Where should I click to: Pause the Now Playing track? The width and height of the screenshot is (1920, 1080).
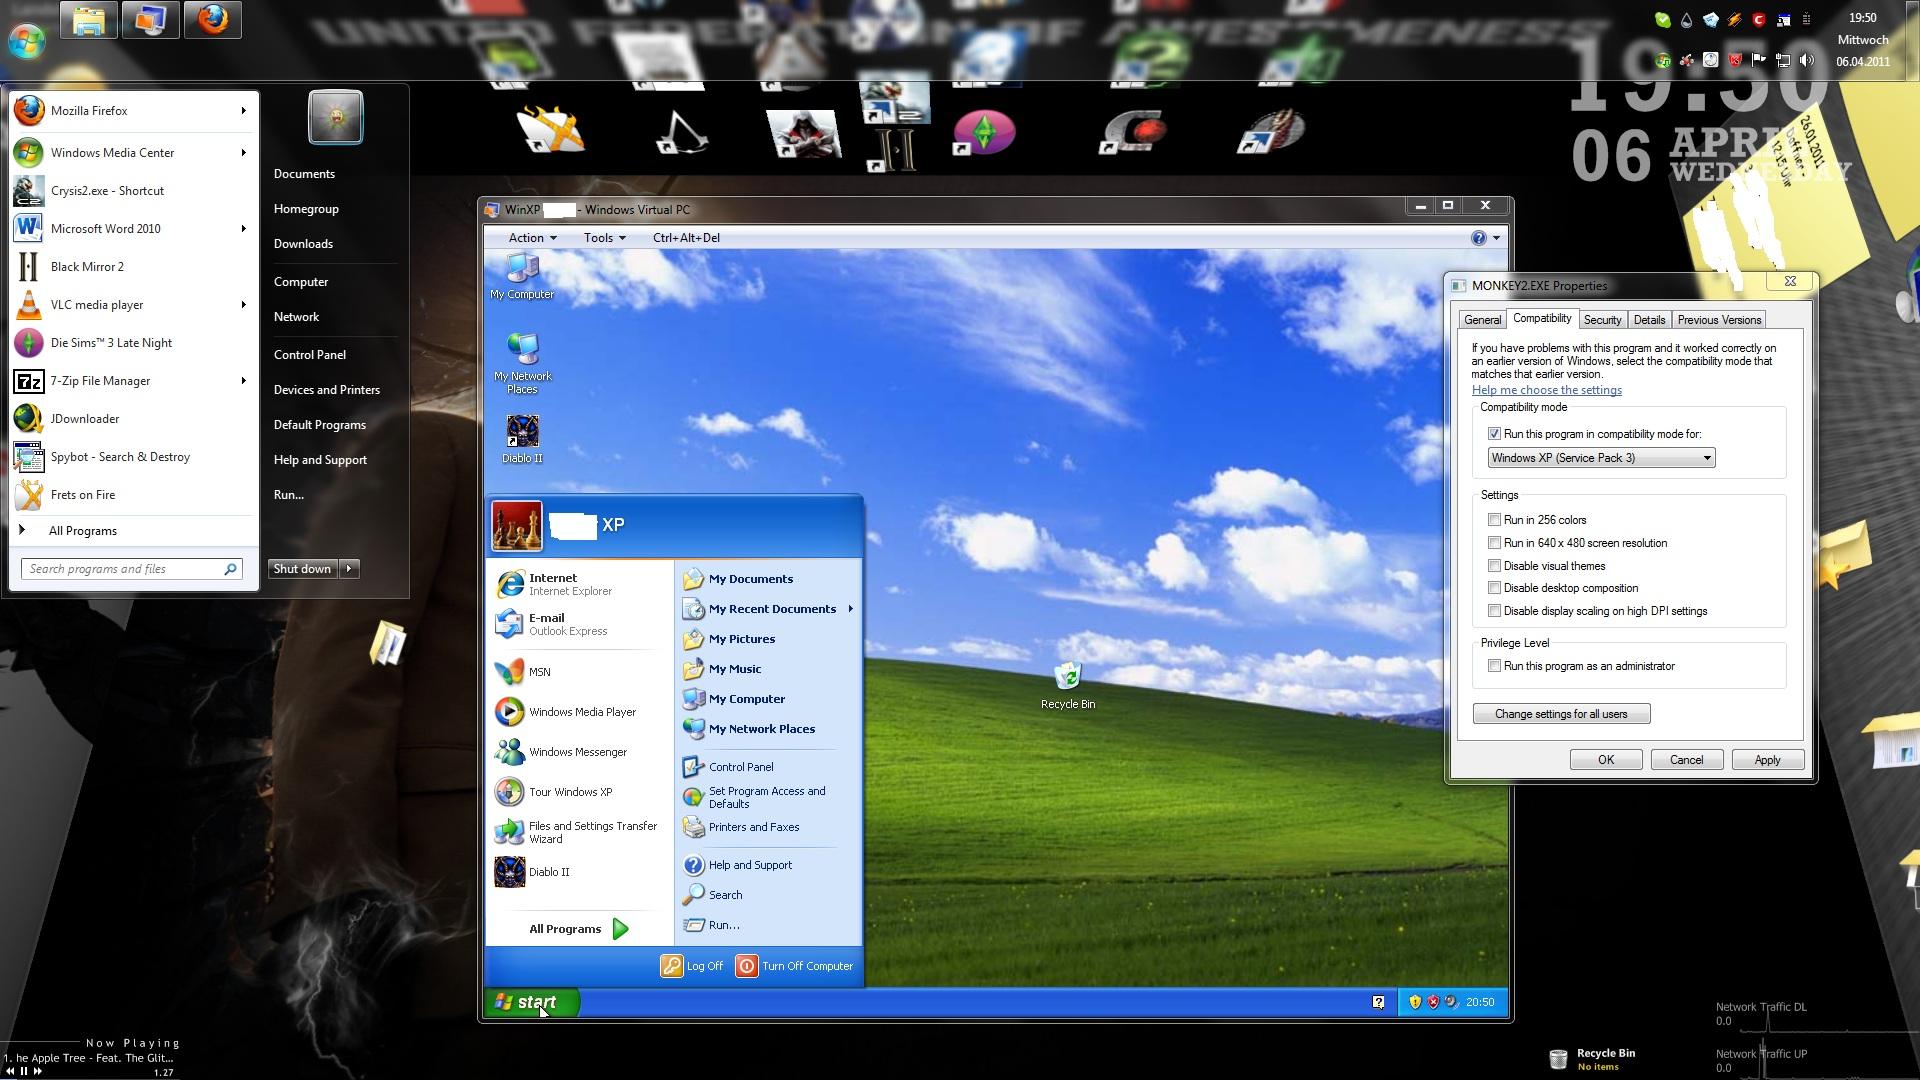coord(24,1071)
